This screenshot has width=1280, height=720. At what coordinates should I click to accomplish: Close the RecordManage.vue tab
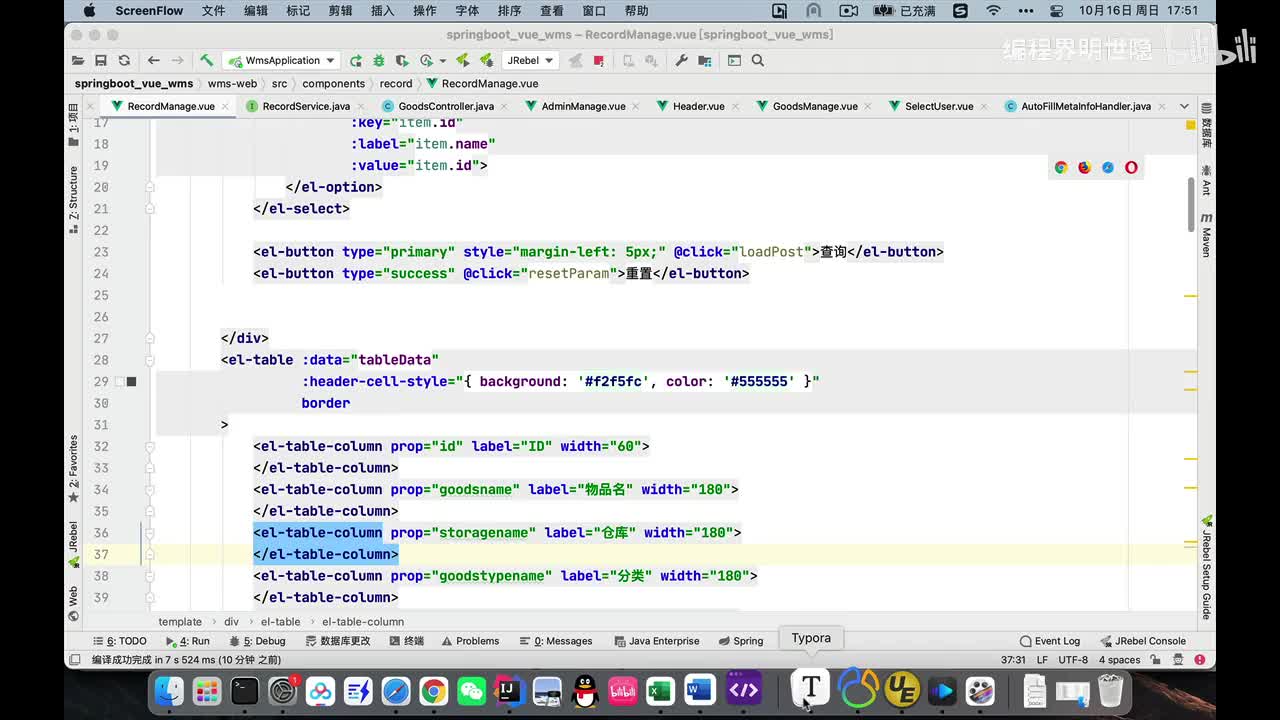click(225, 106)
